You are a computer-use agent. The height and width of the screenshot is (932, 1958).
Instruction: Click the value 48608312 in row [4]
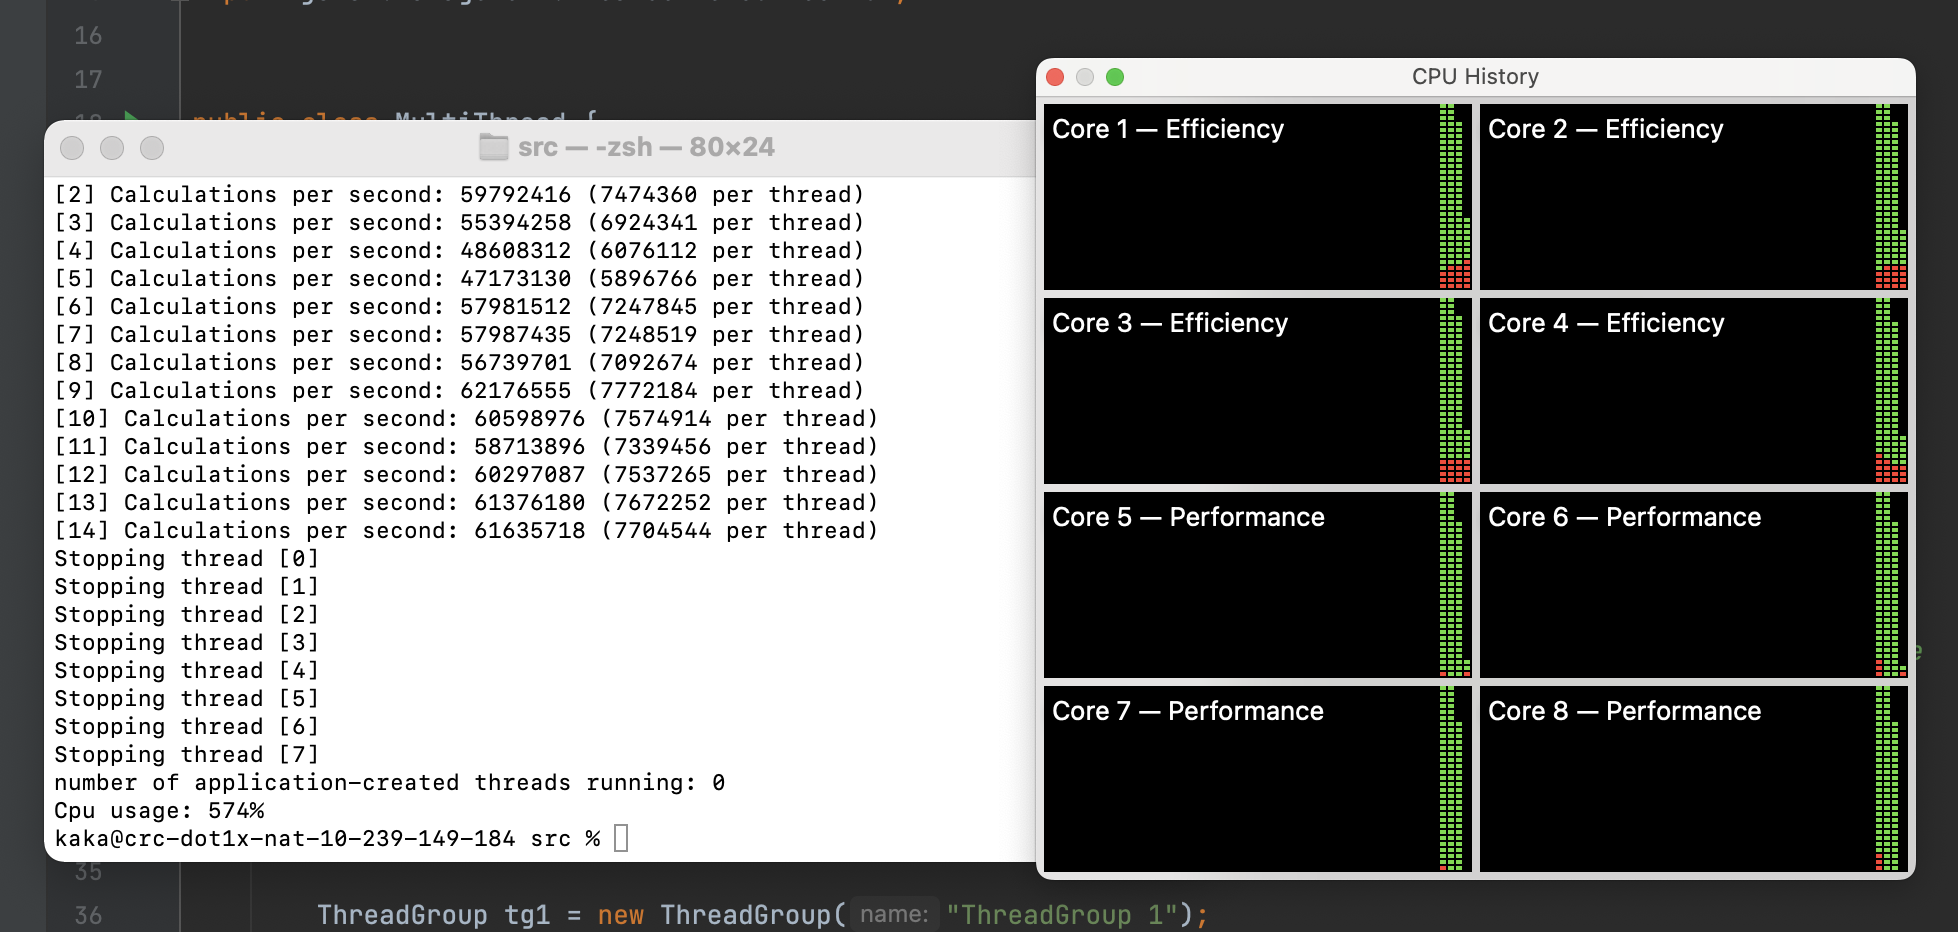[516, 251]
